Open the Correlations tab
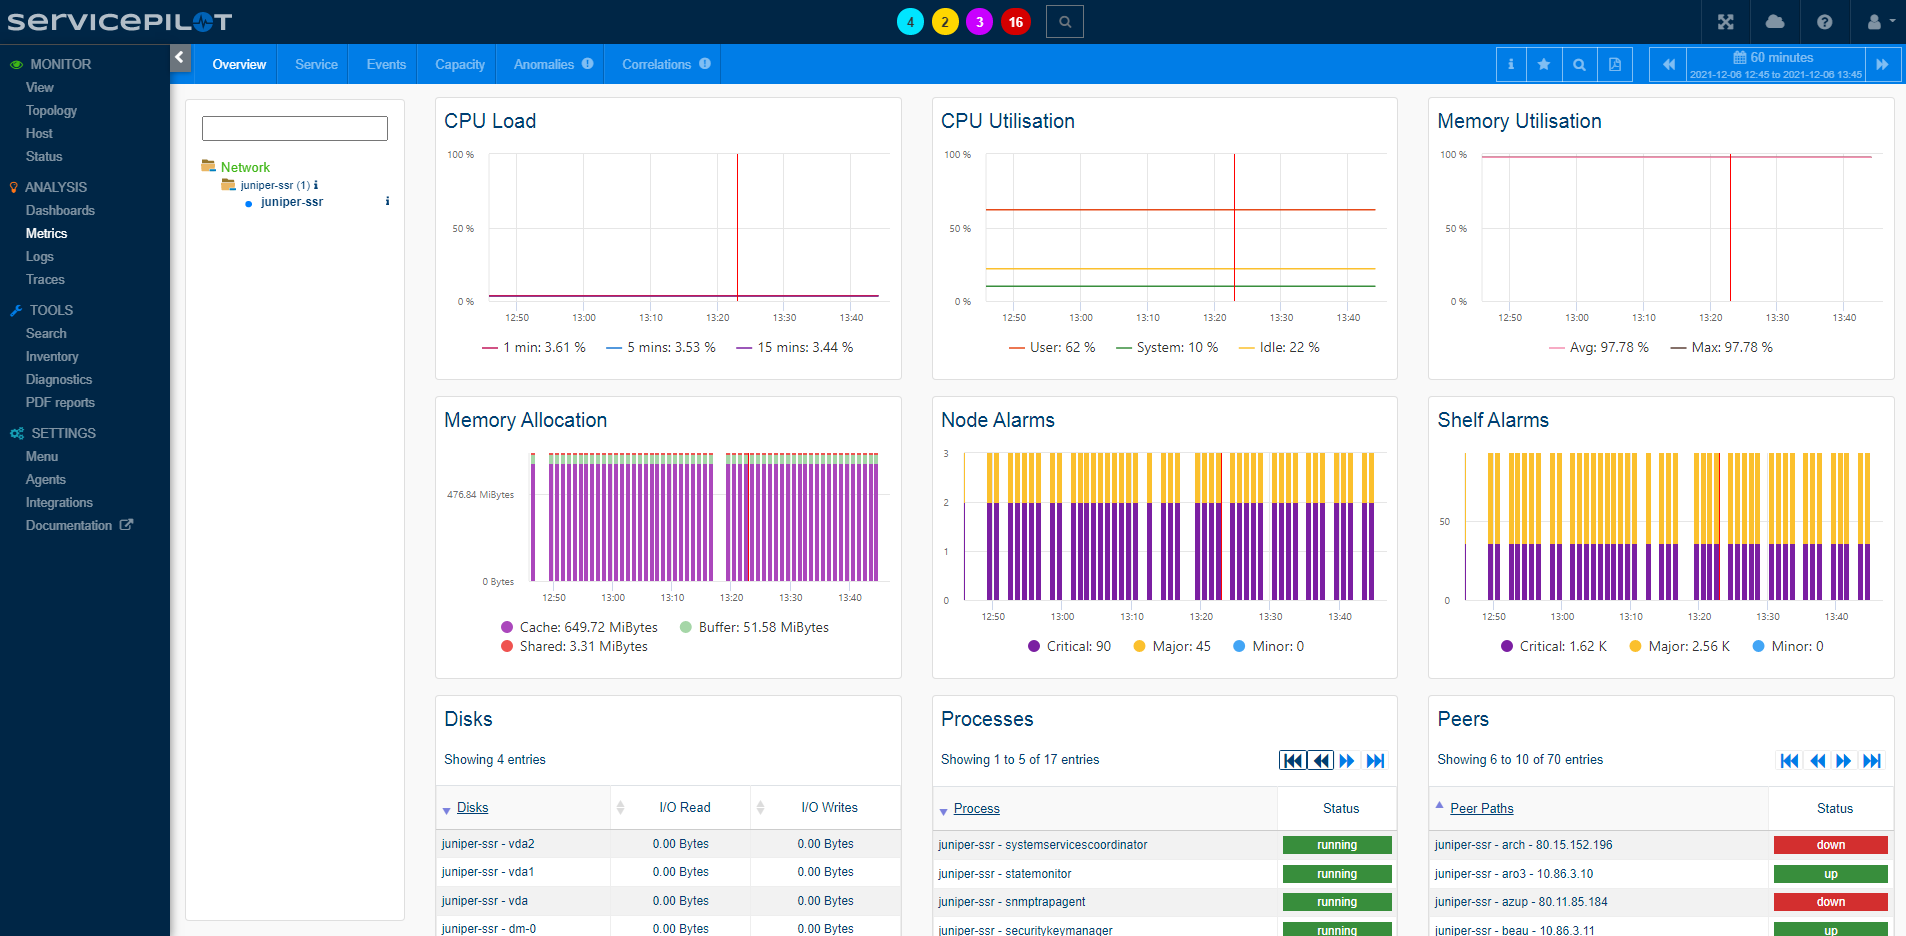1906x936 pixels. [655, 64]
